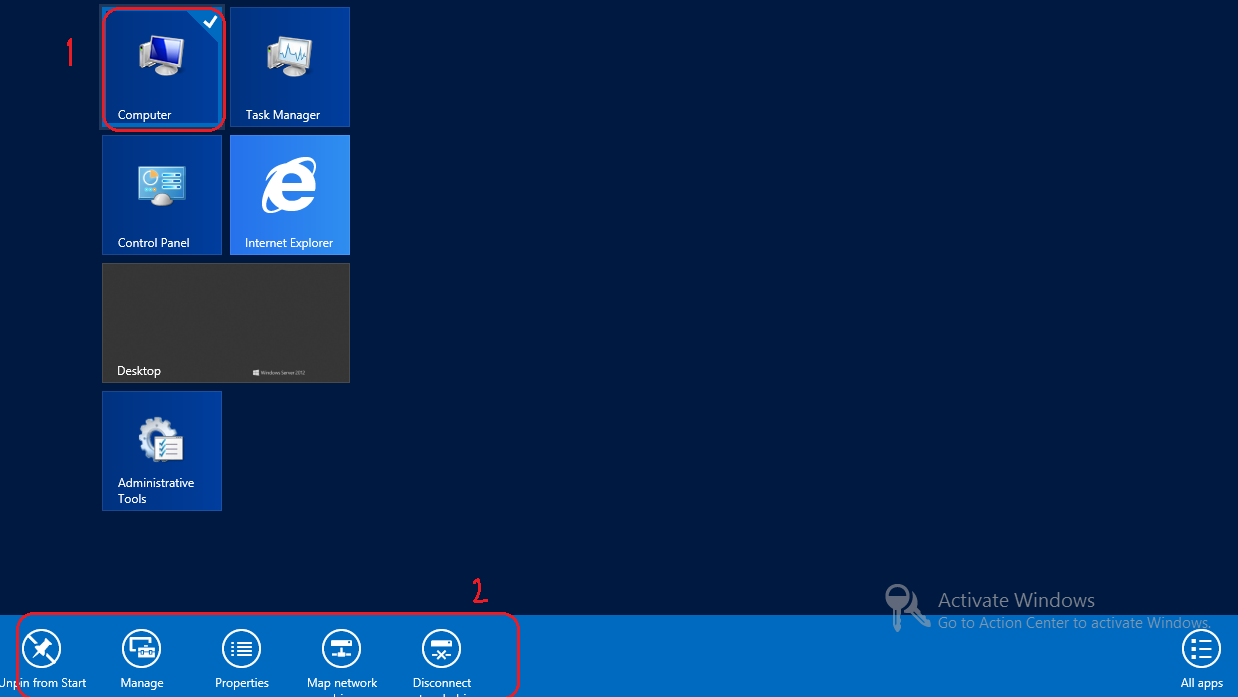Click the Disconnect network drive icon
The image size is (1238, 697).
[441, 649]
